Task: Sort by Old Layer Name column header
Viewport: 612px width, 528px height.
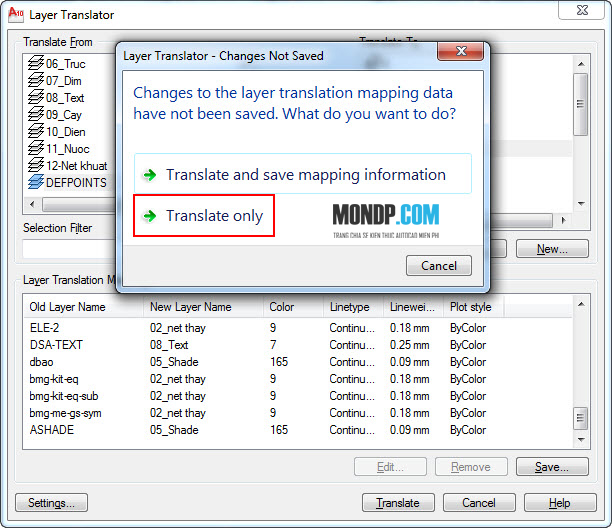Action: tap(84, 307)
